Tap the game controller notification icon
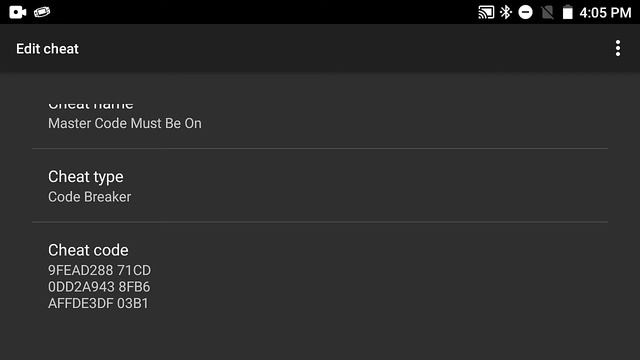This screenshot has width=640, height=360. tap(42, 12)
